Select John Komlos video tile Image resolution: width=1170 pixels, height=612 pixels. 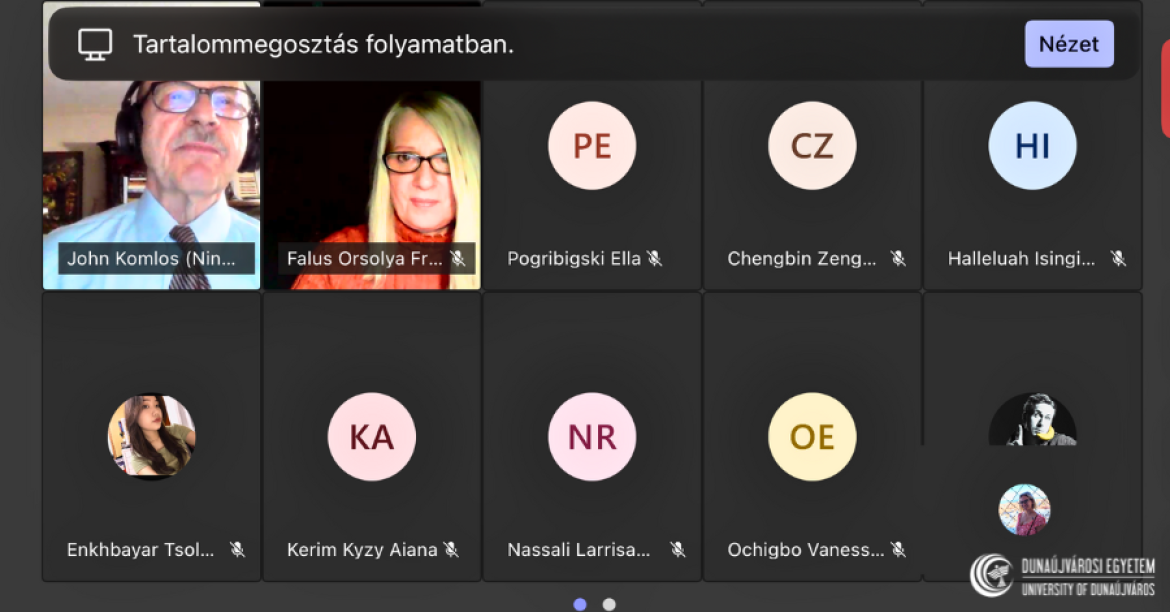click(151, 170)
